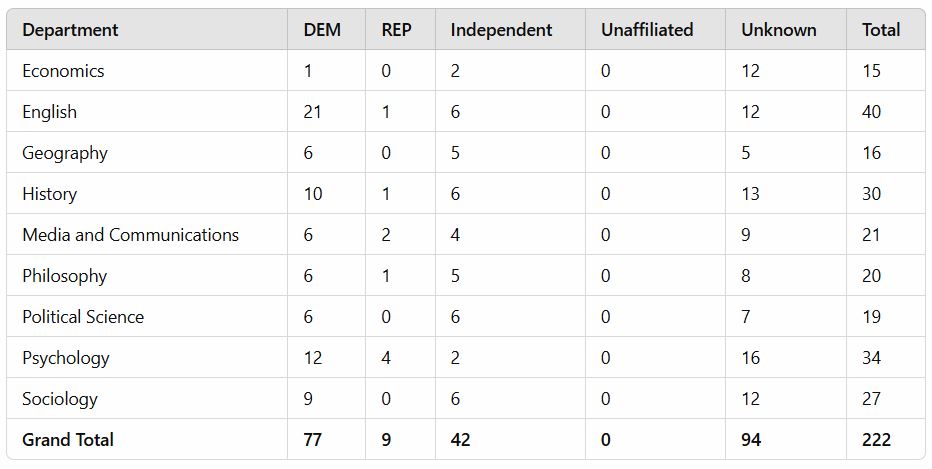Click the Total column header

tap(881, 30)
